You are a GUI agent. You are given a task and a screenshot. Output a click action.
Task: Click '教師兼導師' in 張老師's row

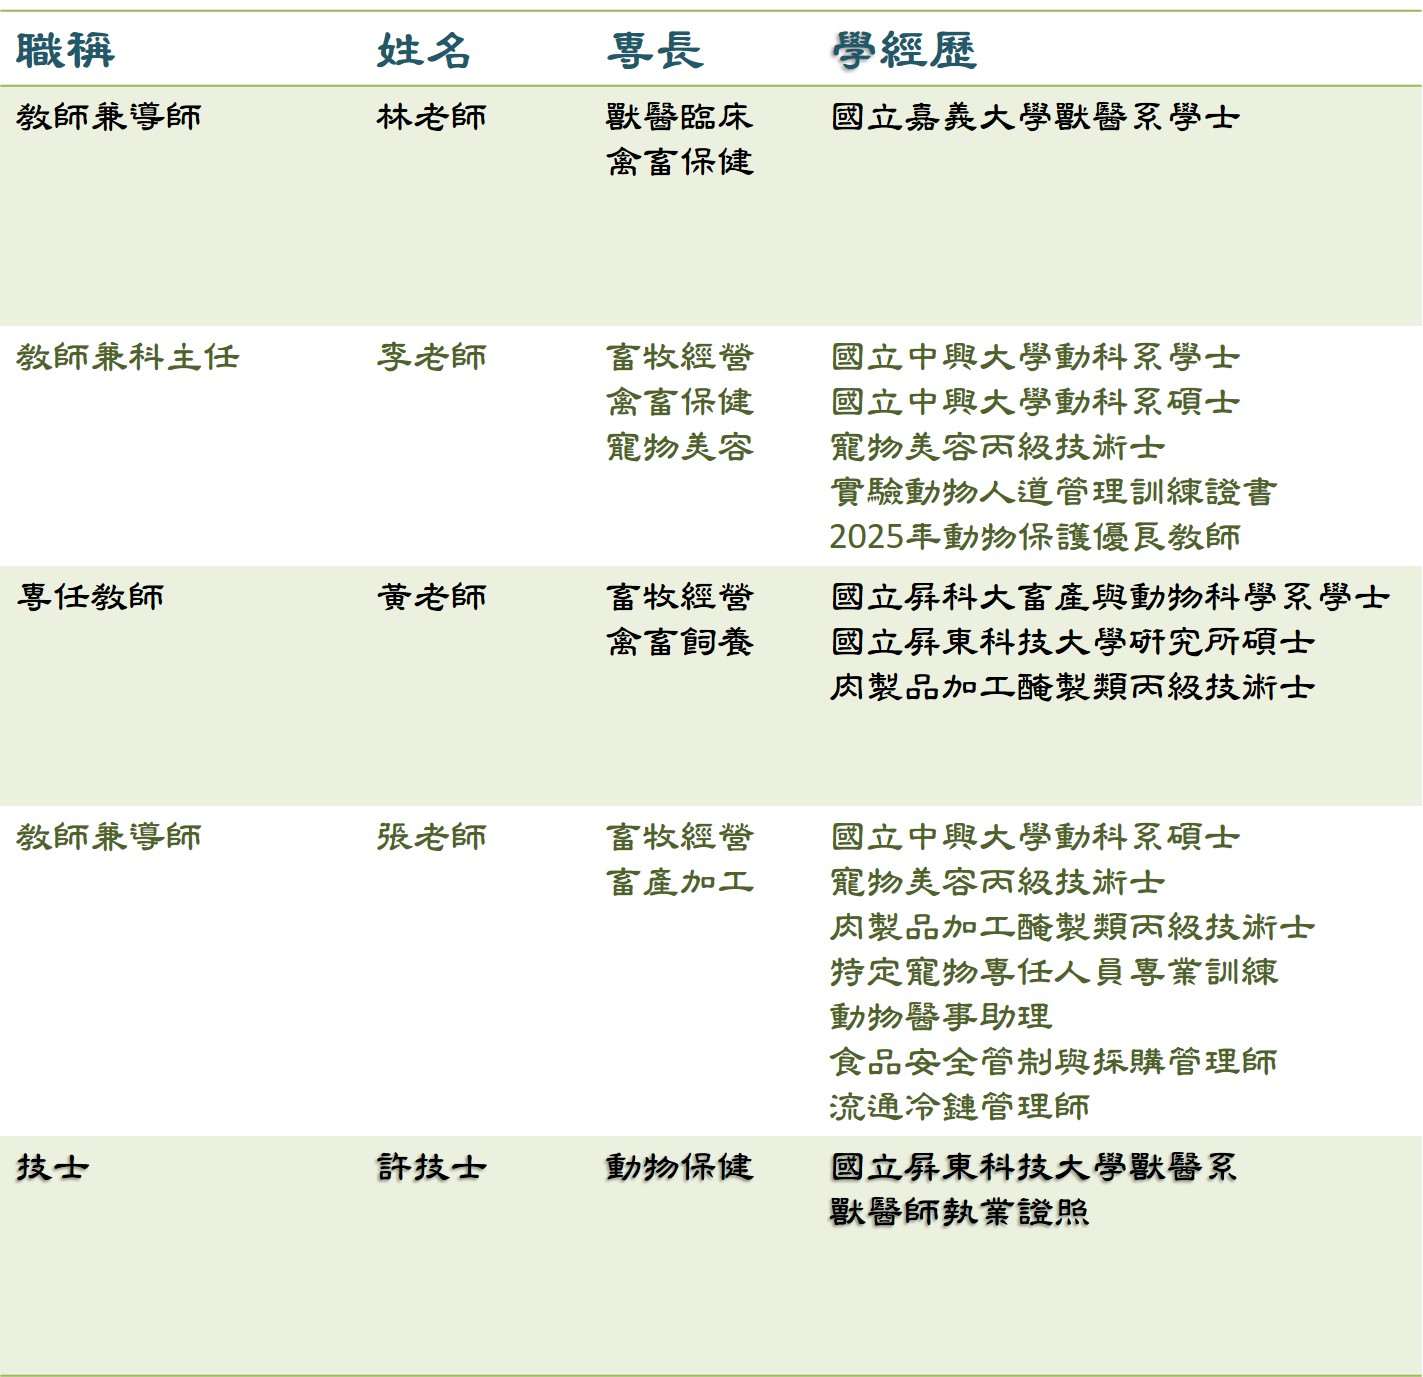pos(109,837)
